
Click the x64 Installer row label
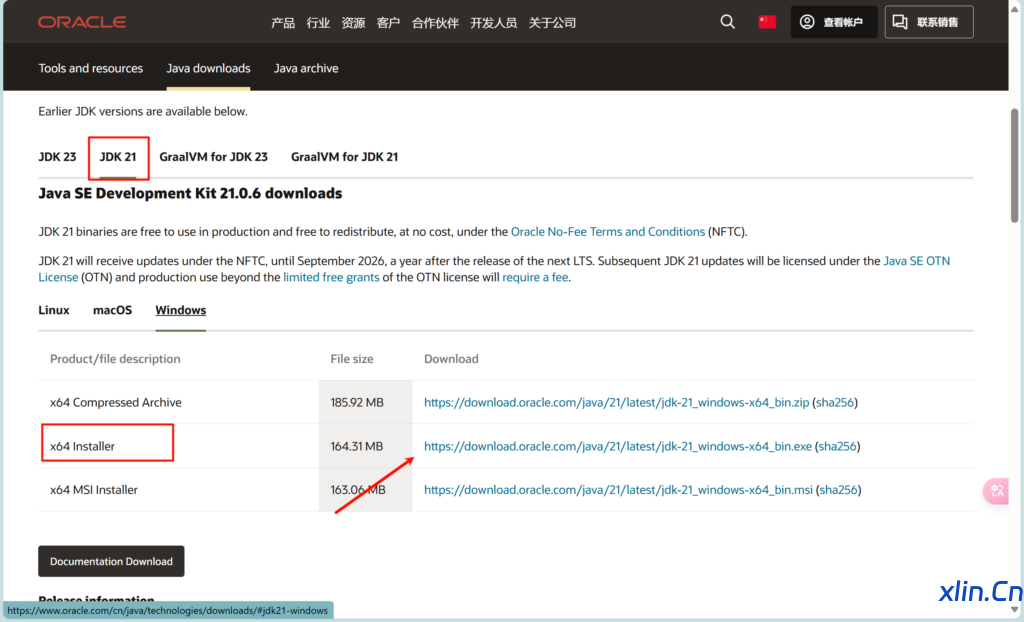[82, 446]
